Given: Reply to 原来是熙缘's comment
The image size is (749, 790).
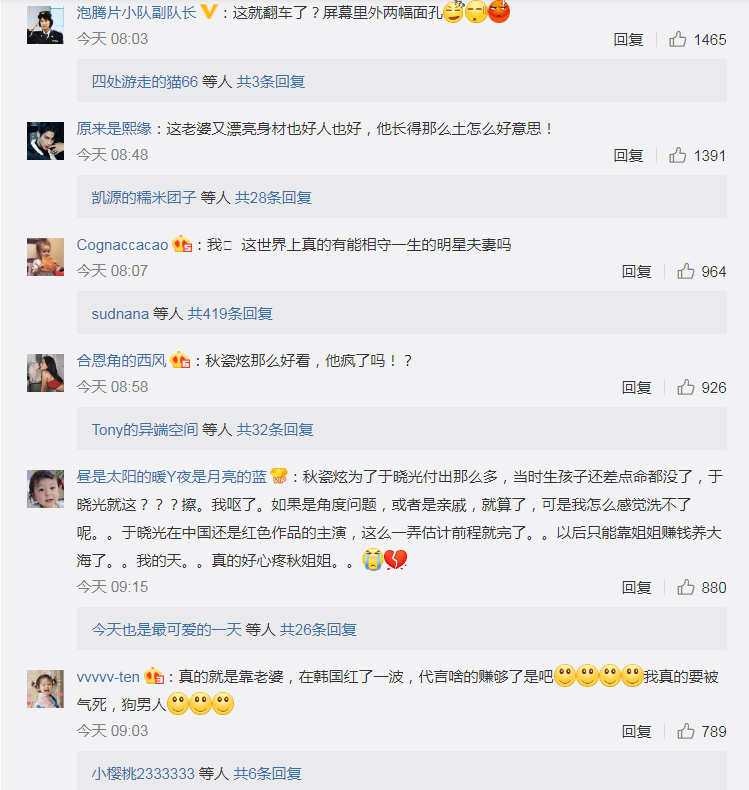Looking at the screenshot, I should pyautogui.click(x=628, y=155).
